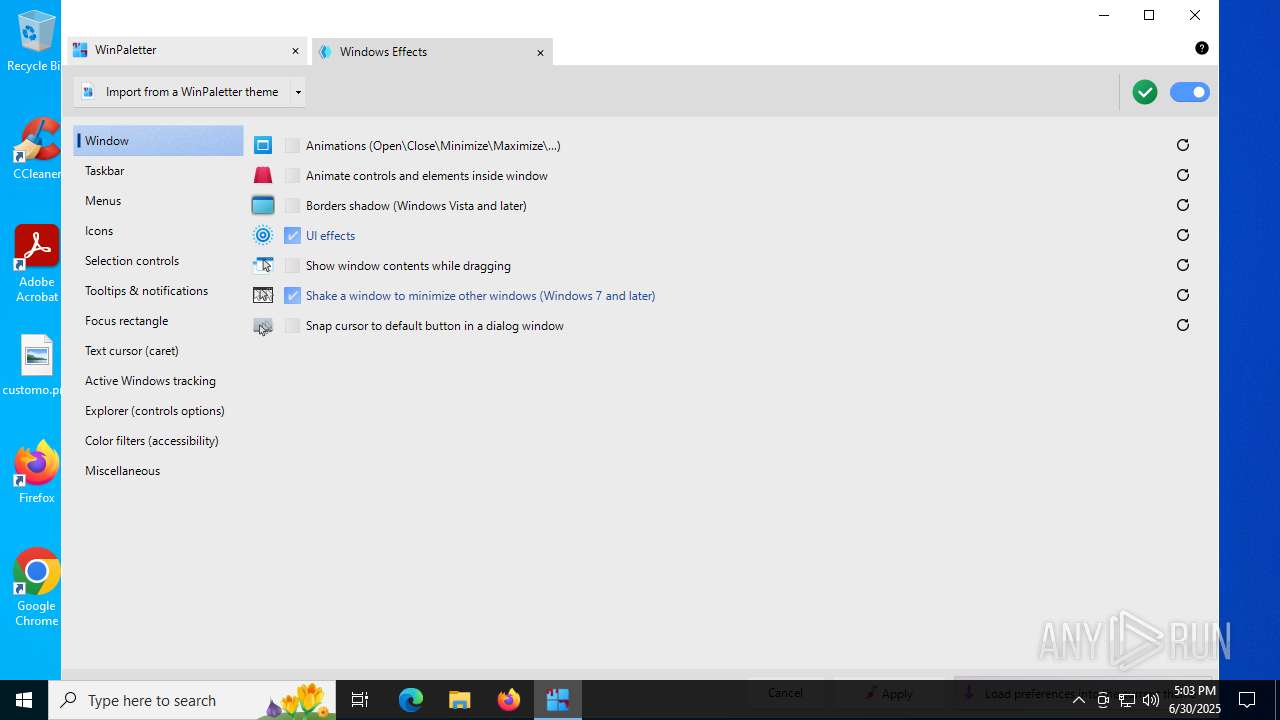Enable Show window contents while dragging
1280x720 pixels.
(292, 265)
